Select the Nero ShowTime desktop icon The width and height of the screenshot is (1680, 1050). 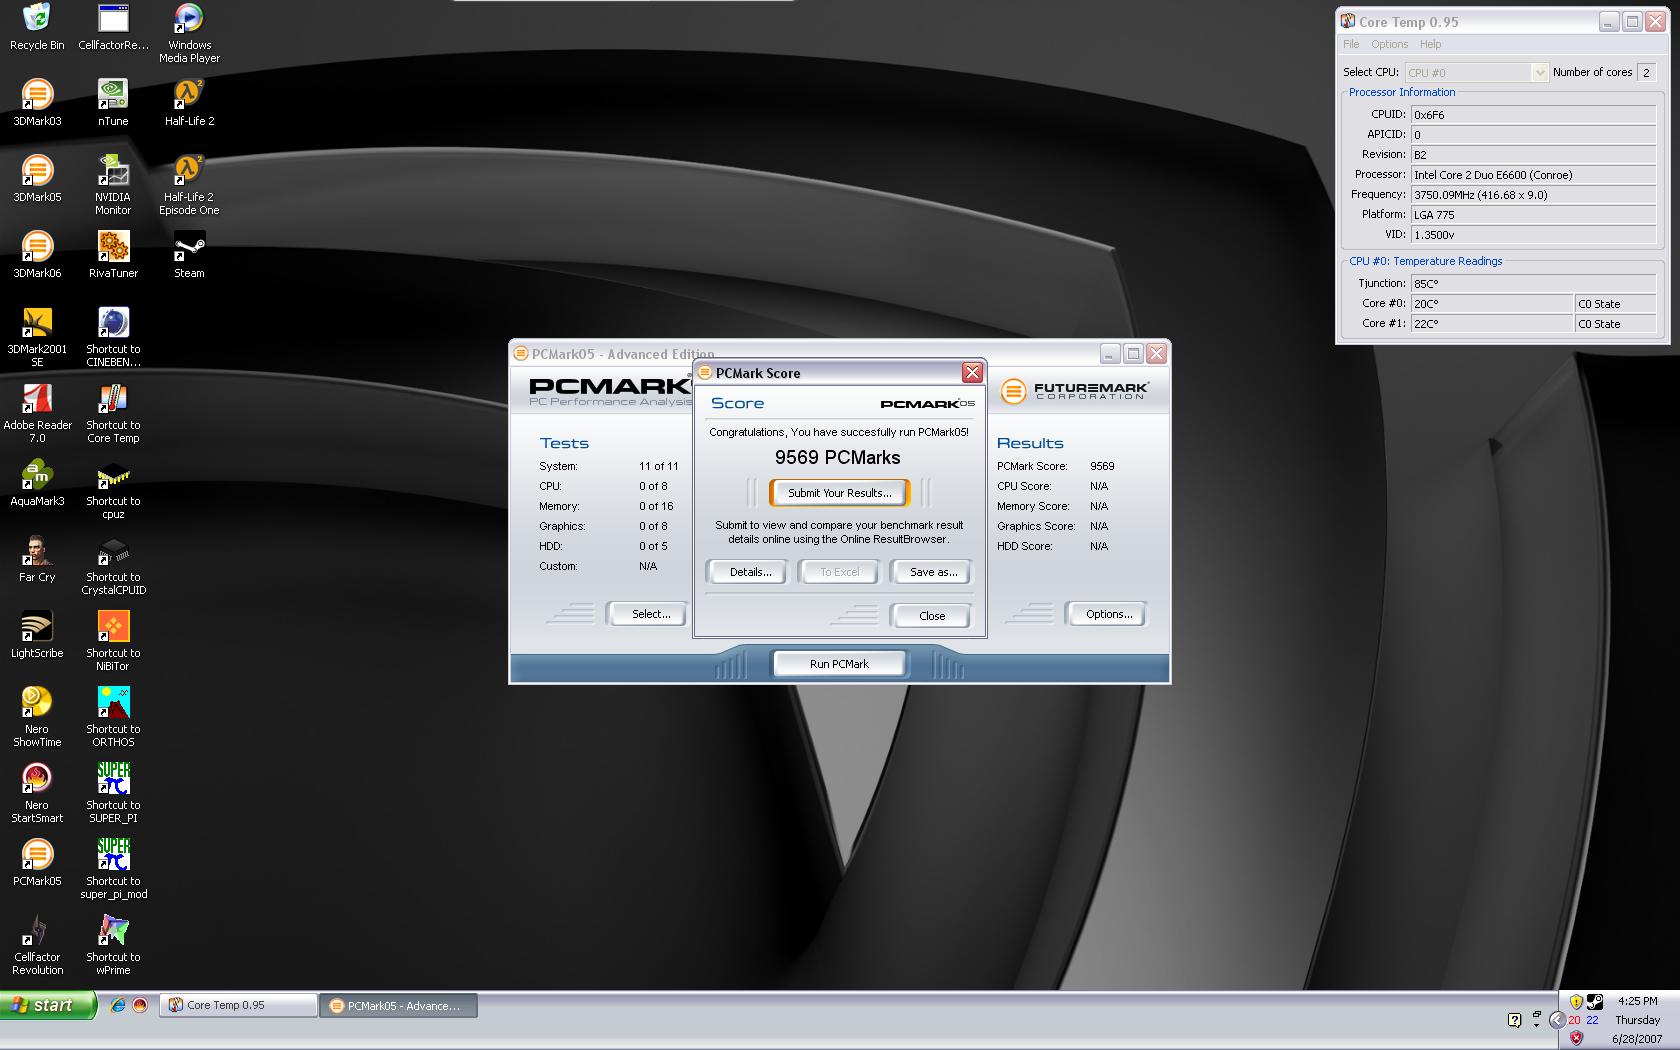point(37,717)
